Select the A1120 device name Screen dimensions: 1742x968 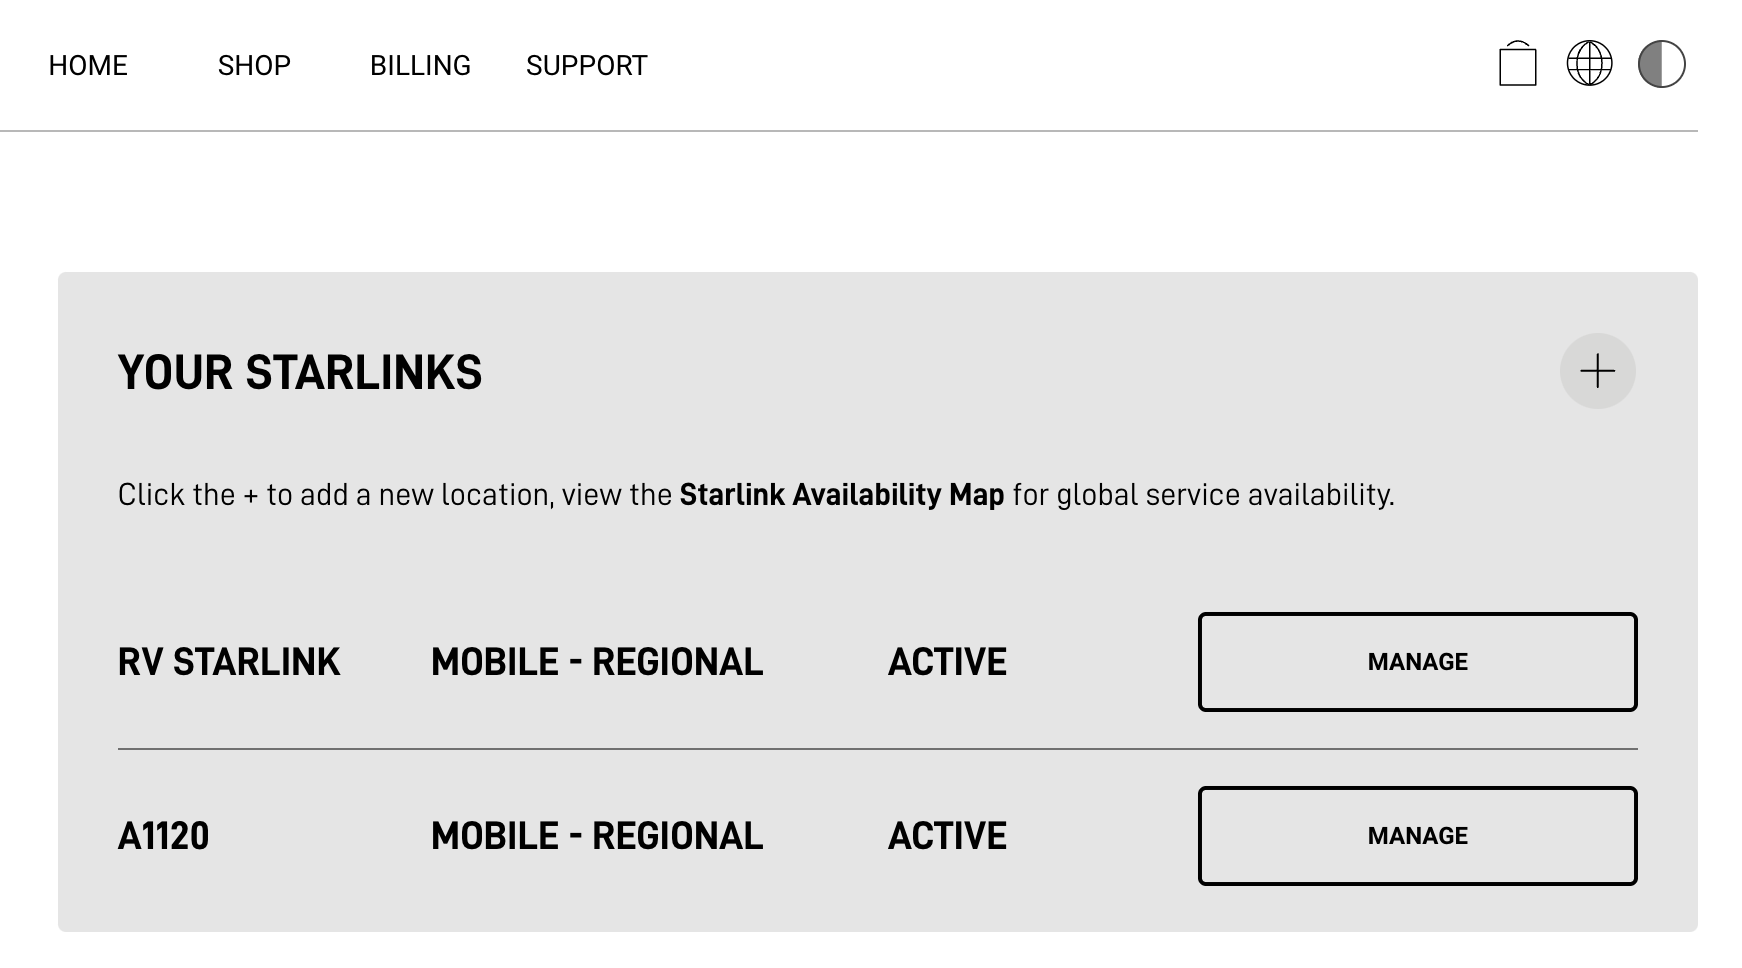click(x=164, y=836)
